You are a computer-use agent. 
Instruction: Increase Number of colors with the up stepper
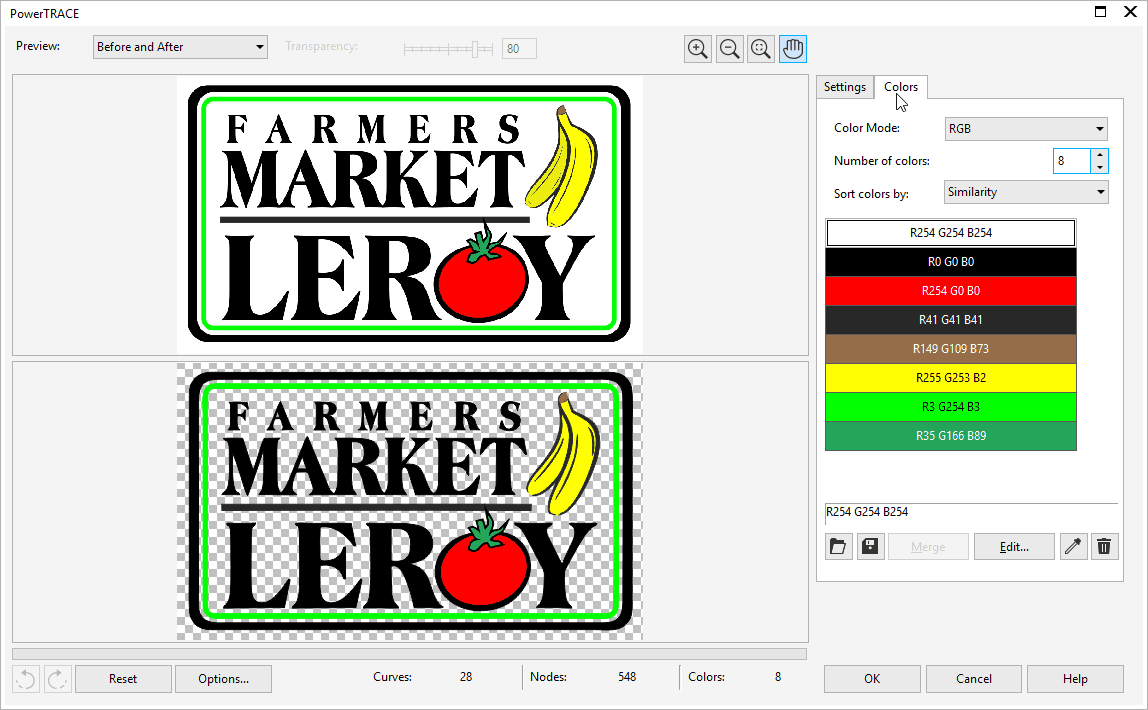coord(1098,155)
